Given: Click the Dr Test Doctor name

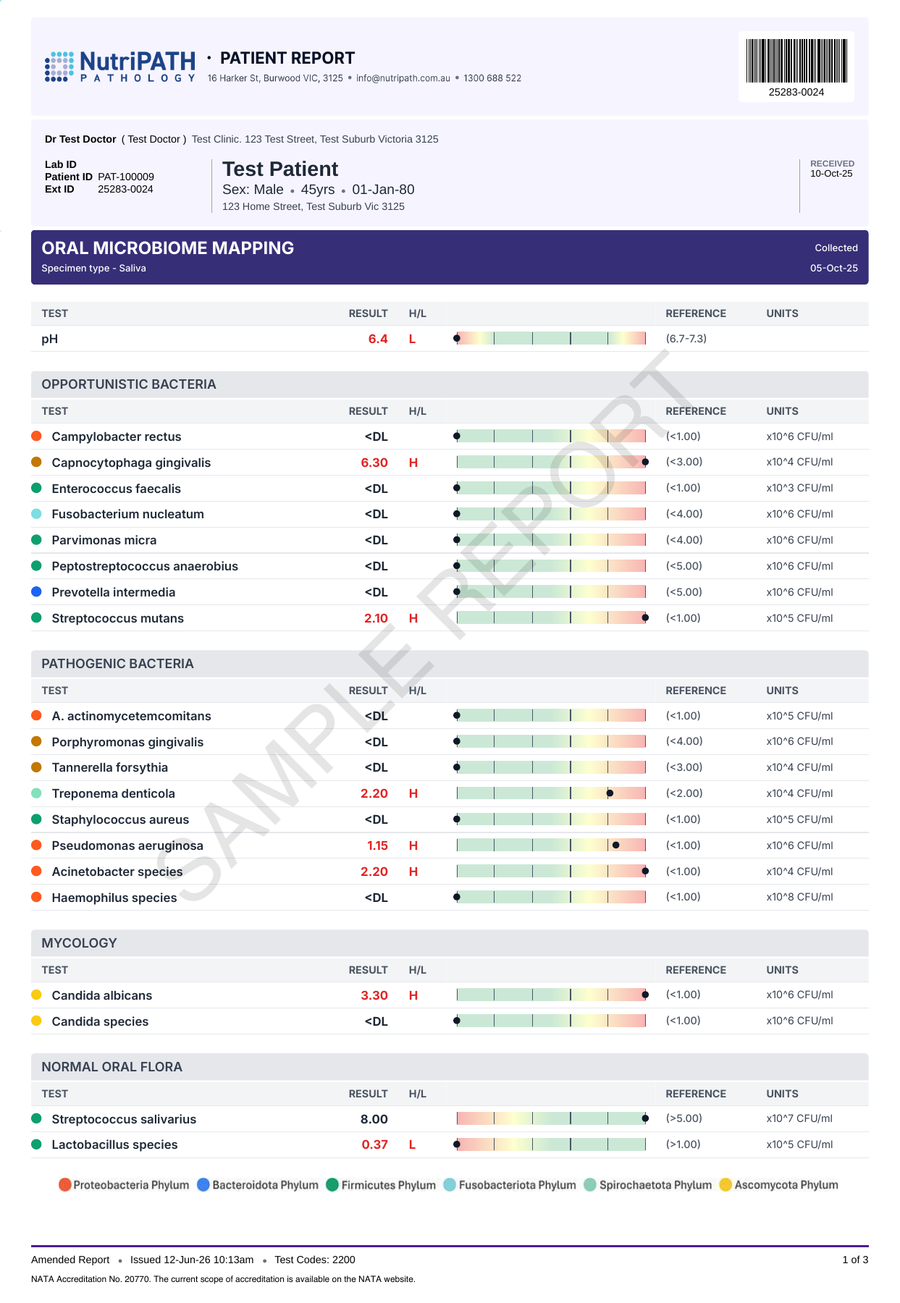Looking at the screenshot, I should (x=80, y=139).
